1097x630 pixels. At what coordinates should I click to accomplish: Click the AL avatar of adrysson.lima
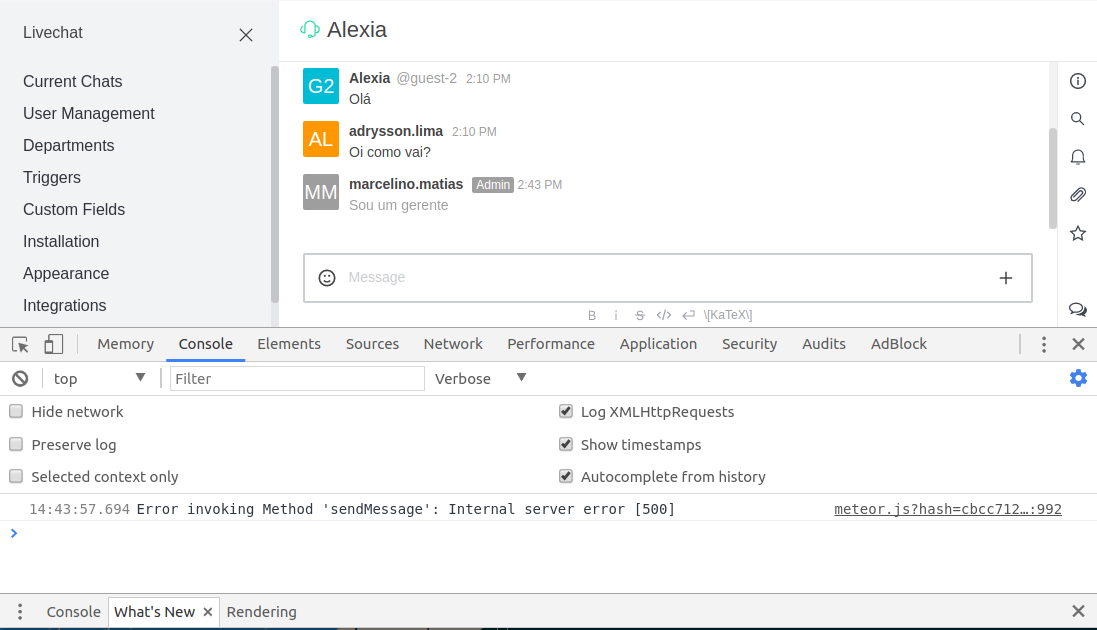321,139
